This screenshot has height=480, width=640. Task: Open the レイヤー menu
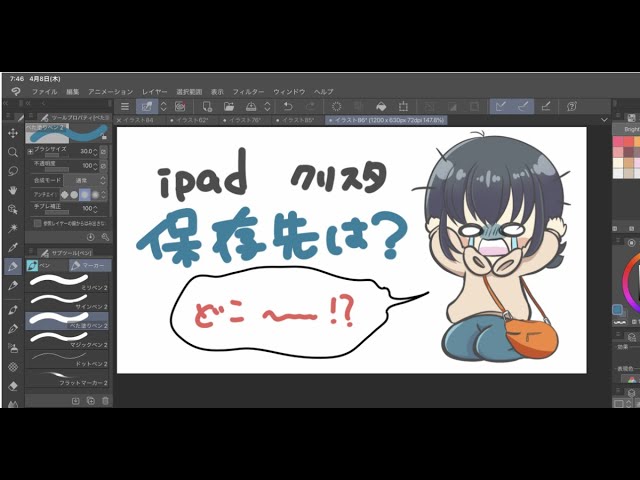tap(155, 92)
